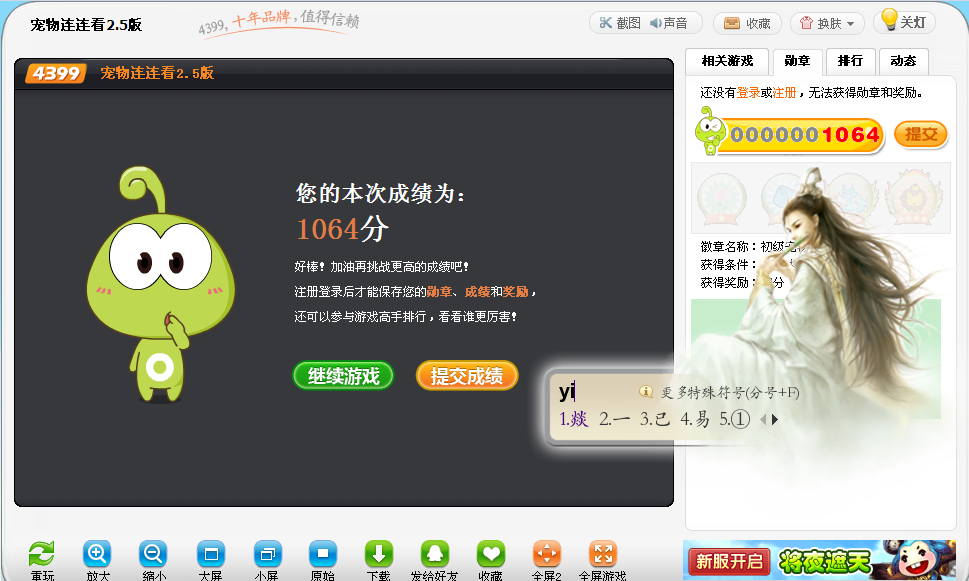Click the IME input text yi
This screenshot has height=581, width=969.
pos(567,391)
